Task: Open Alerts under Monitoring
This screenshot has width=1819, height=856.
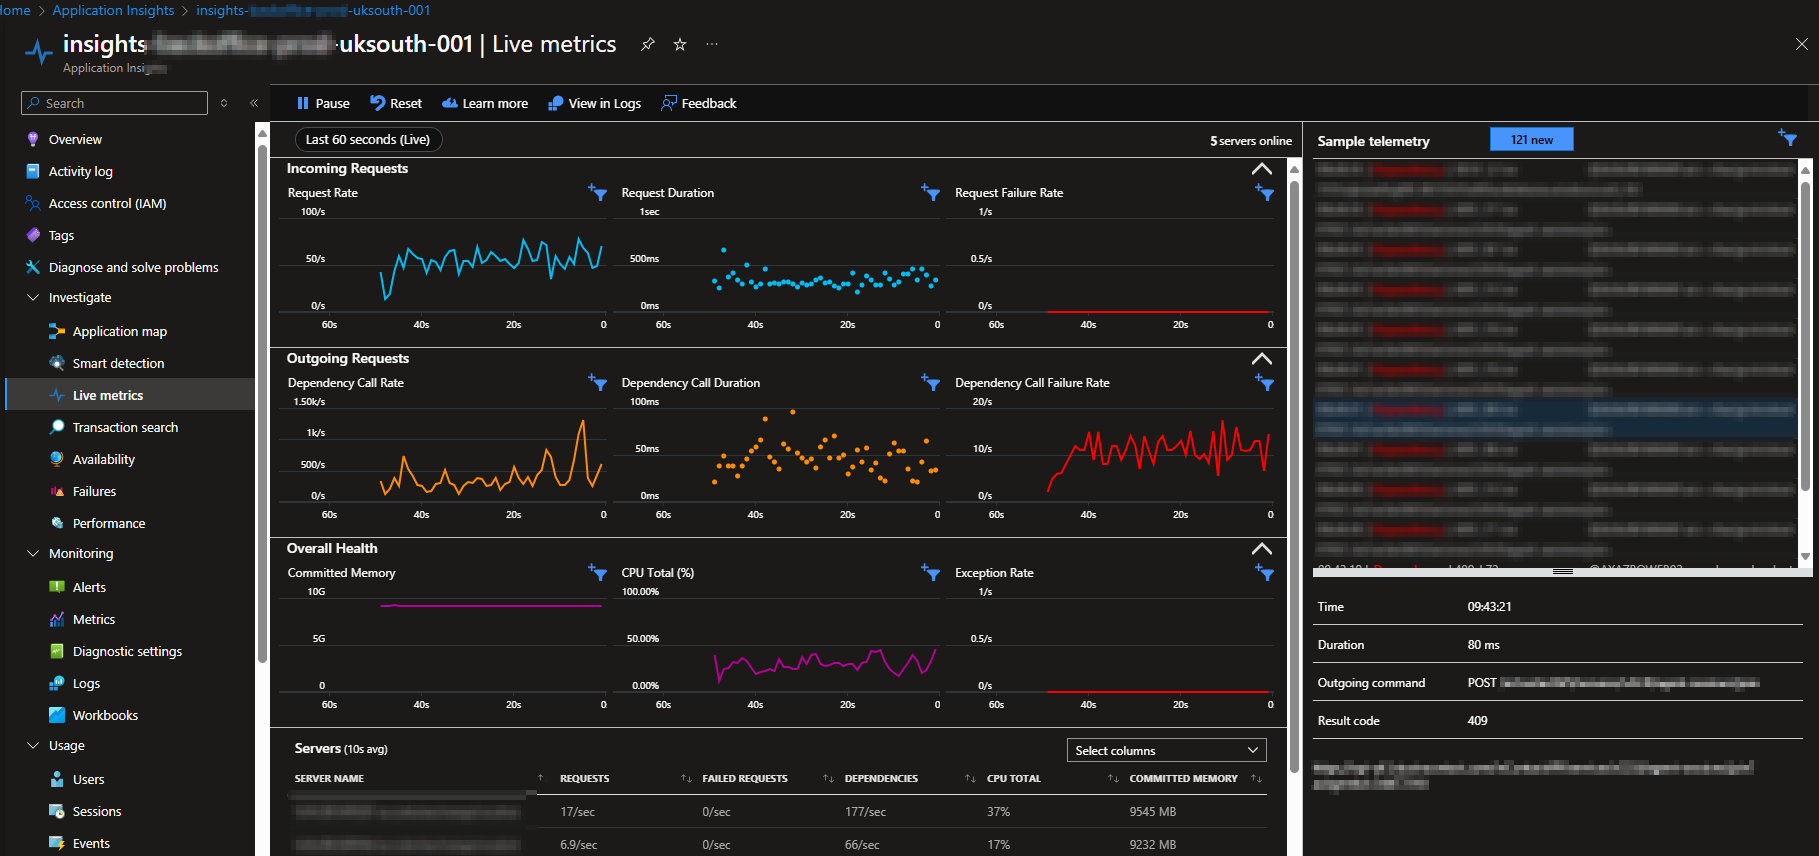Action: click(x=89, y=587)
